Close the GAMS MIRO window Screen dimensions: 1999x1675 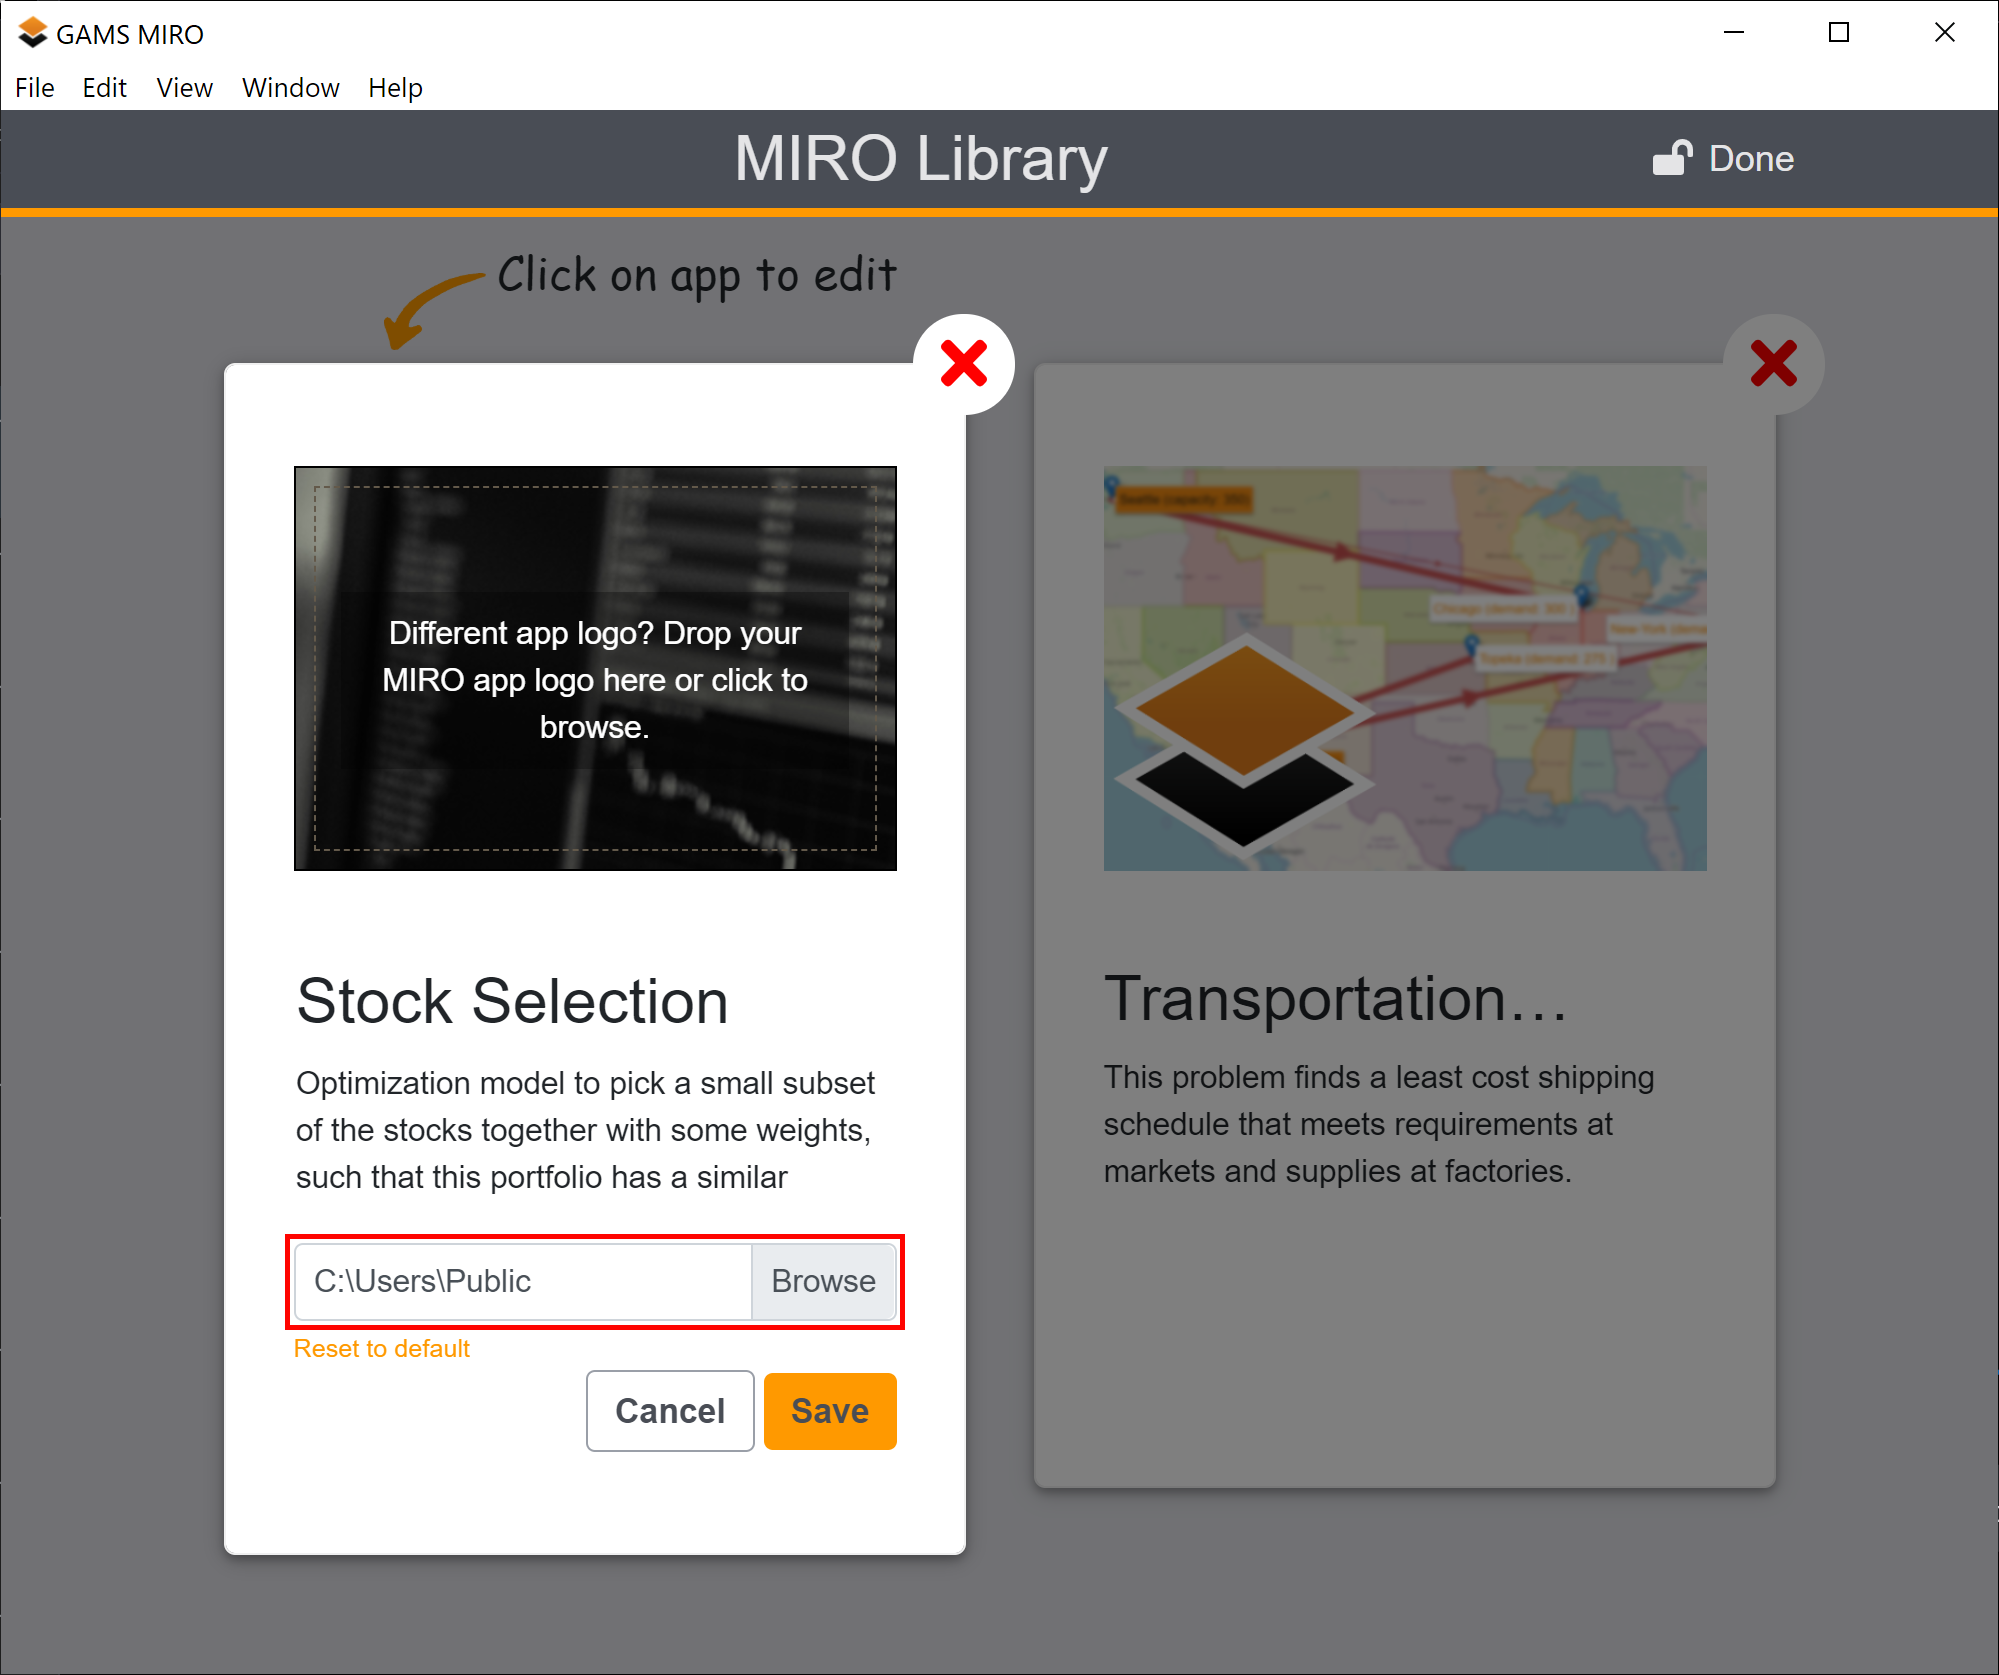[x=1945, y=33]
